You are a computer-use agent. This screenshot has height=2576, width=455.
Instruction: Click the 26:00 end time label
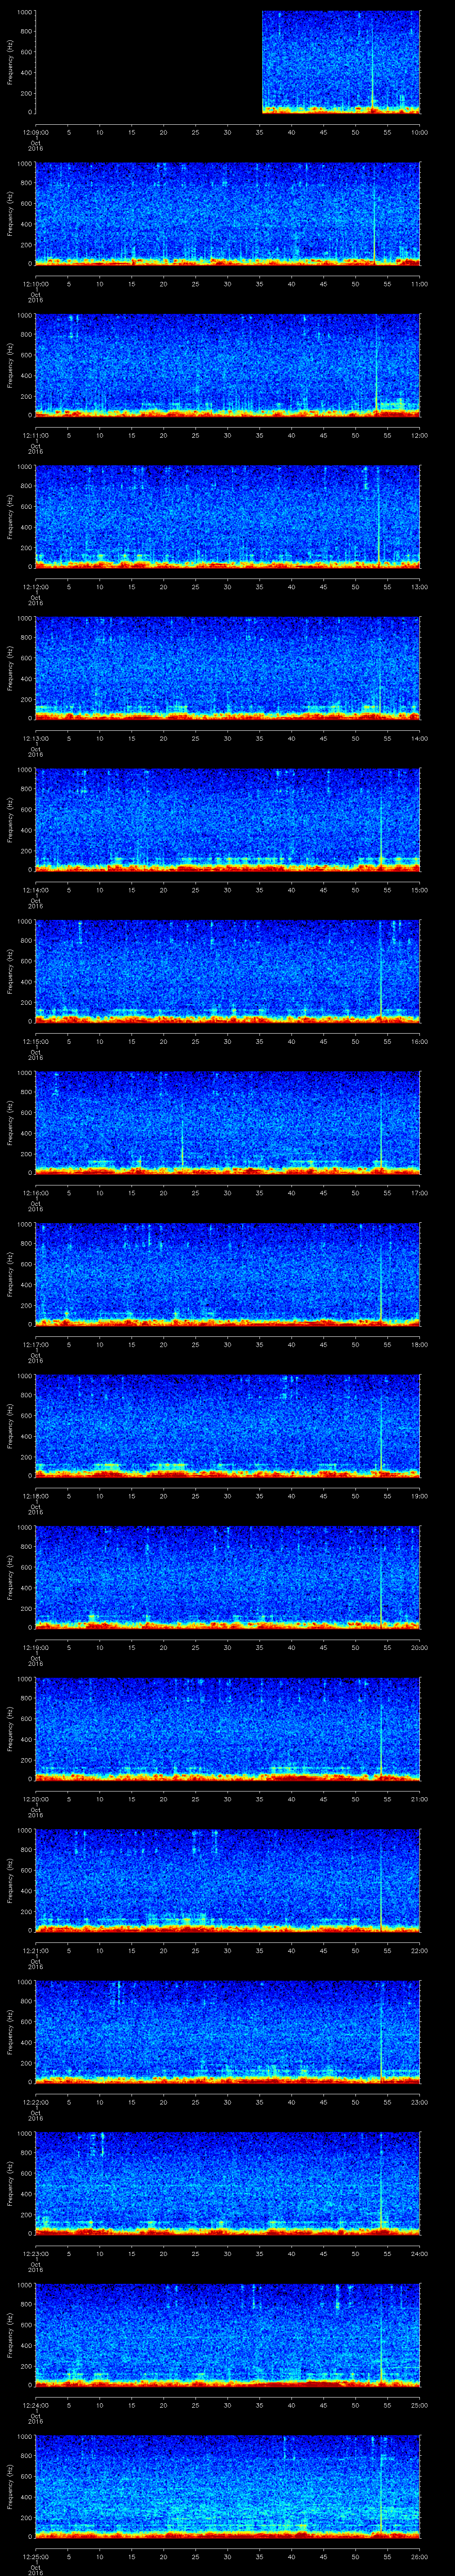coord(419,2553)
